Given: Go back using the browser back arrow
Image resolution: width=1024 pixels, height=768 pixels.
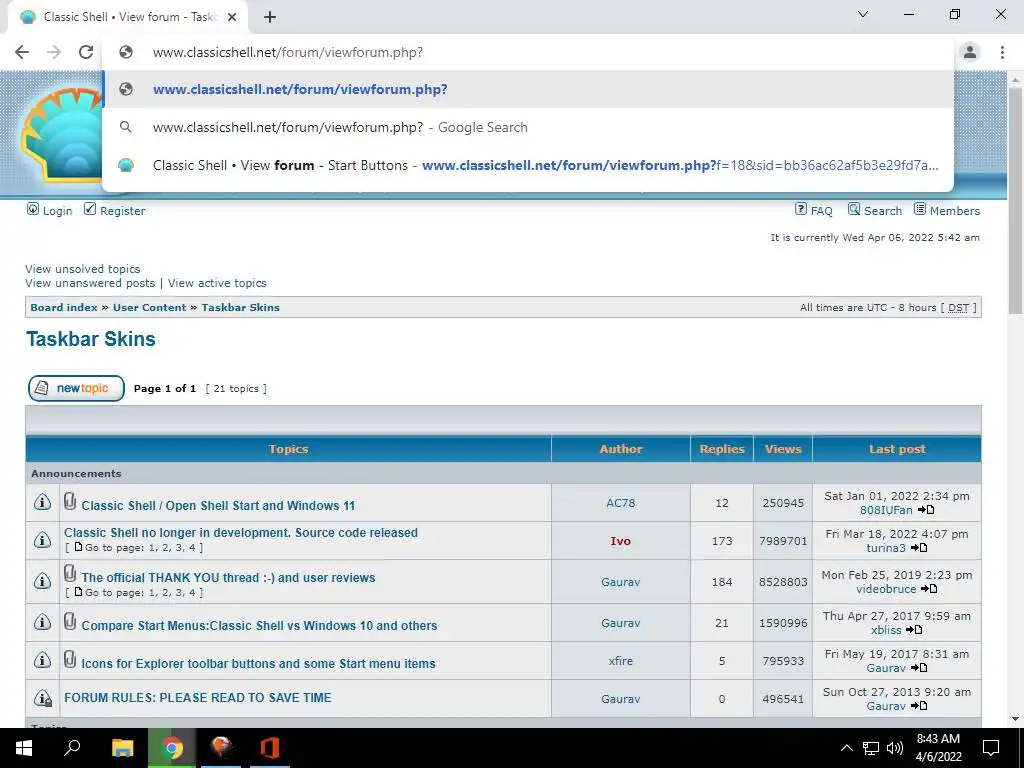Looking at the screenshot, I should click(22, 52).
